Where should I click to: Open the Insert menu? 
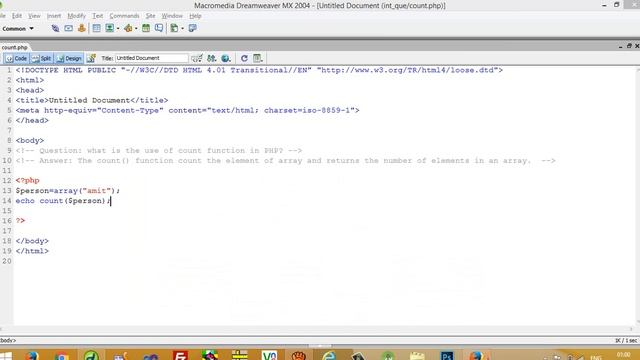(53, 16)
